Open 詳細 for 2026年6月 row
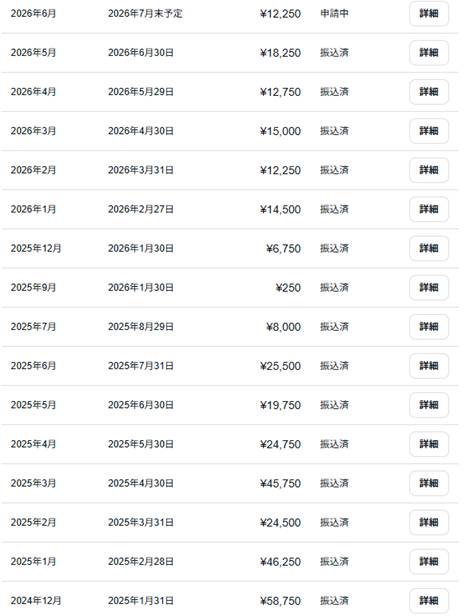 pyautogui.click(x=429, y=14)
